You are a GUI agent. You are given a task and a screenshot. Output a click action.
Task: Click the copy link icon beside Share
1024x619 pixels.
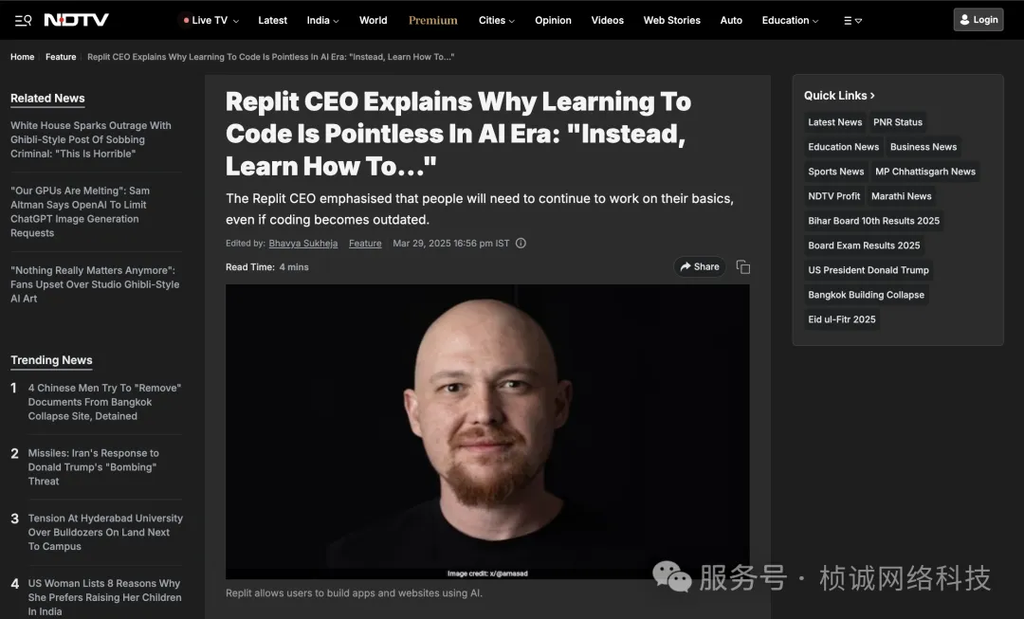[743, 267]
